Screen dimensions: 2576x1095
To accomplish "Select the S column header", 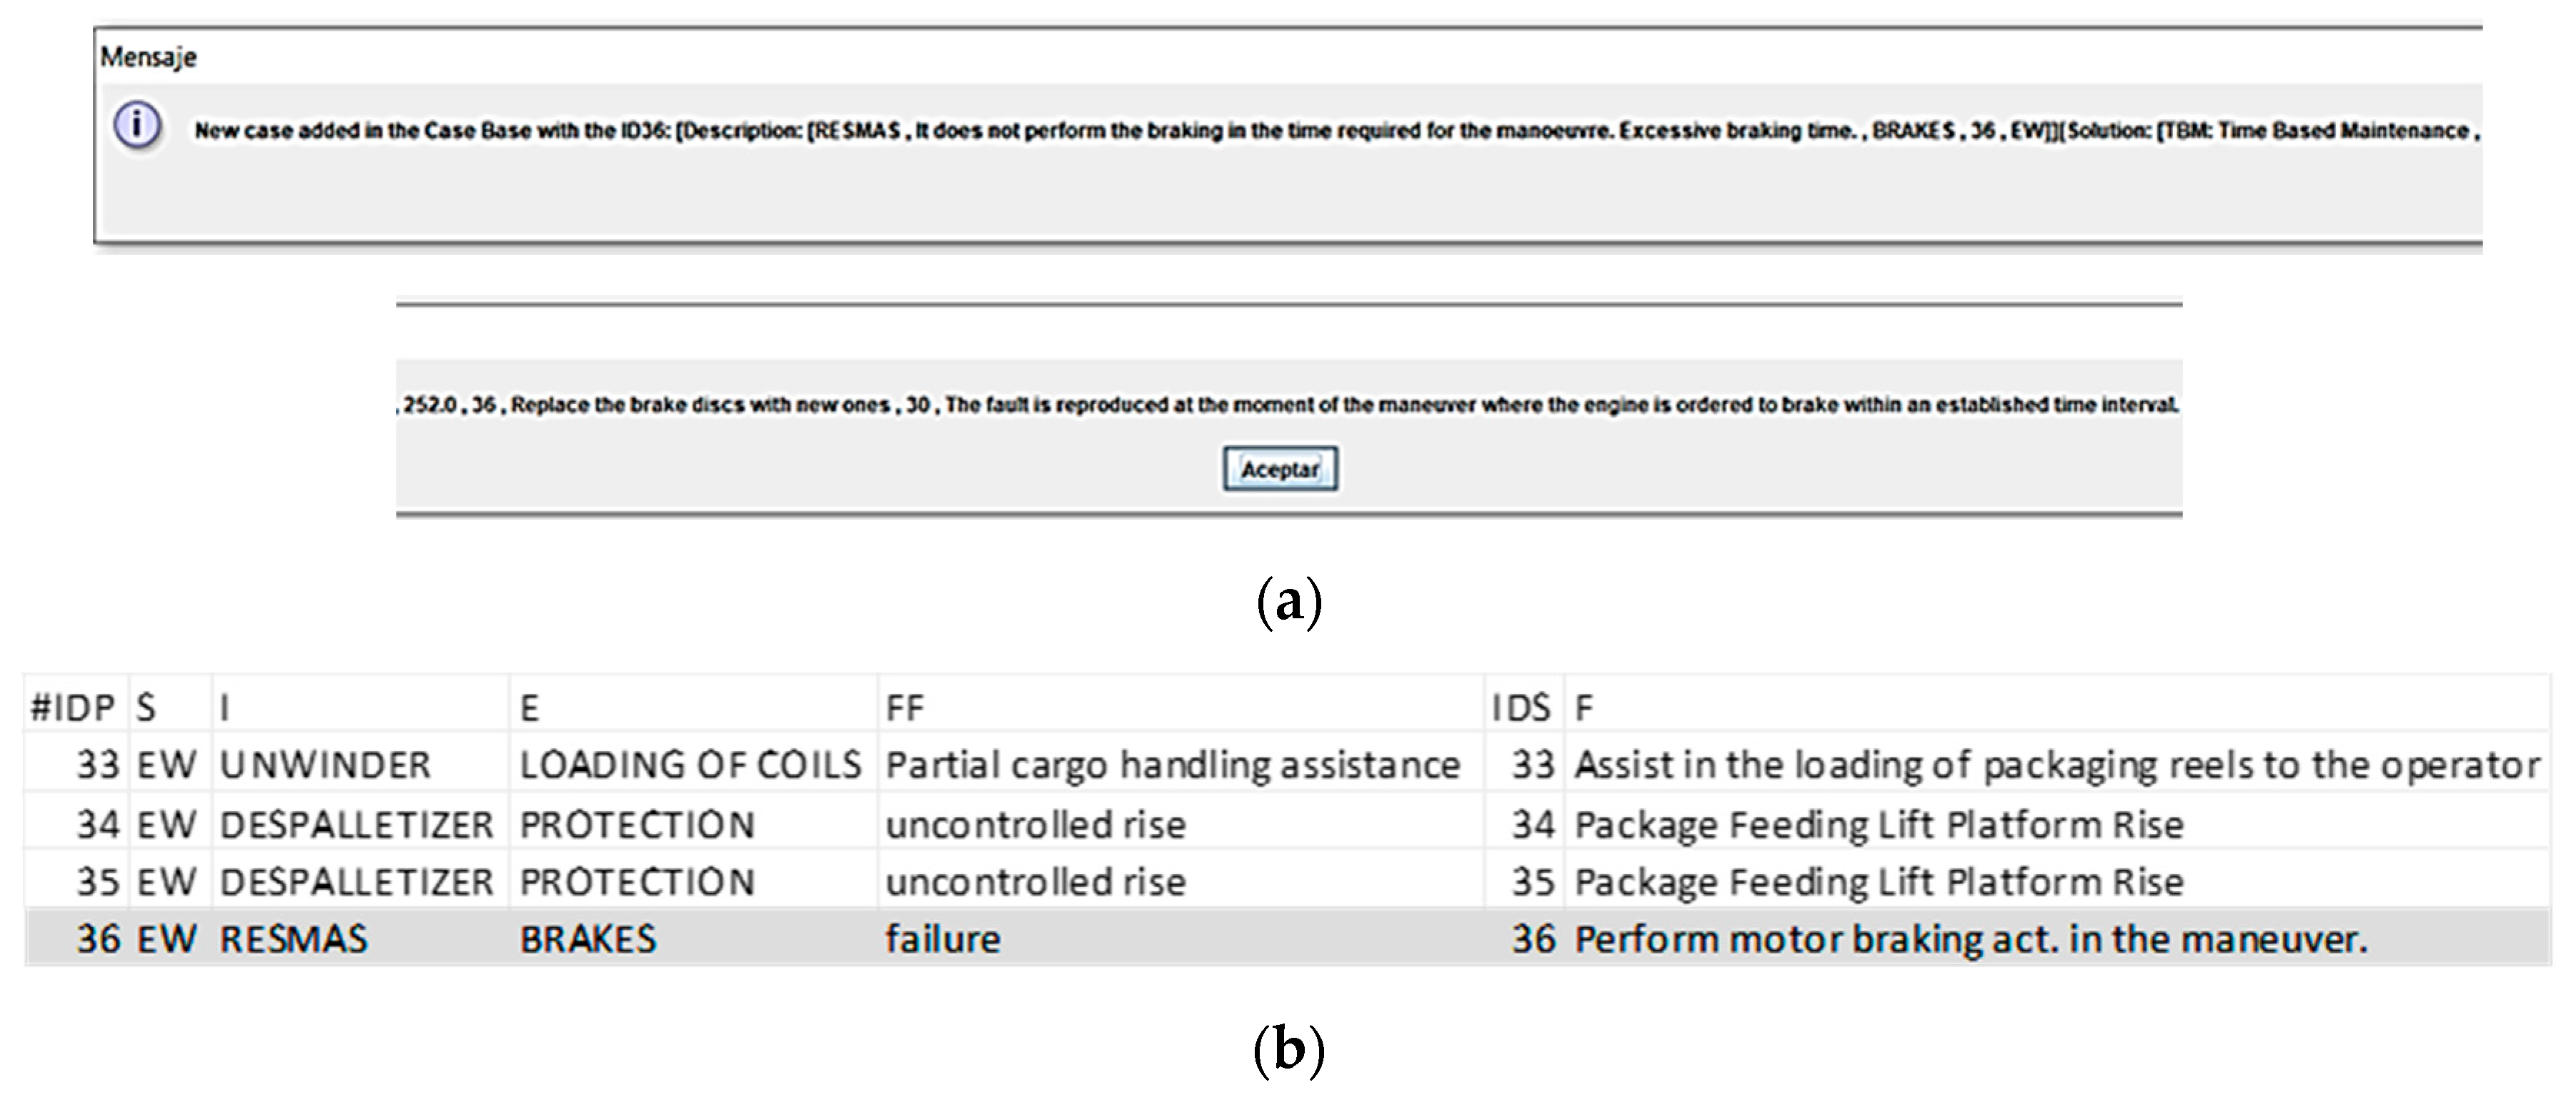I will (146, 708).
